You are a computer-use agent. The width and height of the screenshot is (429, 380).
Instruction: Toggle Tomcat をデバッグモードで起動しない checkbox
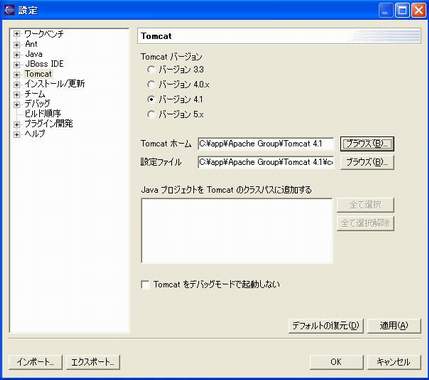(145, 285)
